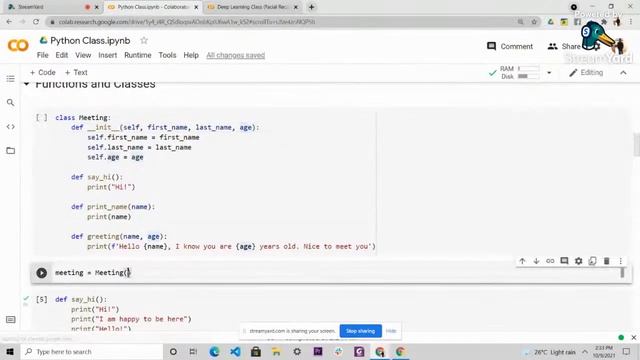Open the Files sidebar panel
Viewport: 640px width, 360px height.
click(x=11, y=151)
